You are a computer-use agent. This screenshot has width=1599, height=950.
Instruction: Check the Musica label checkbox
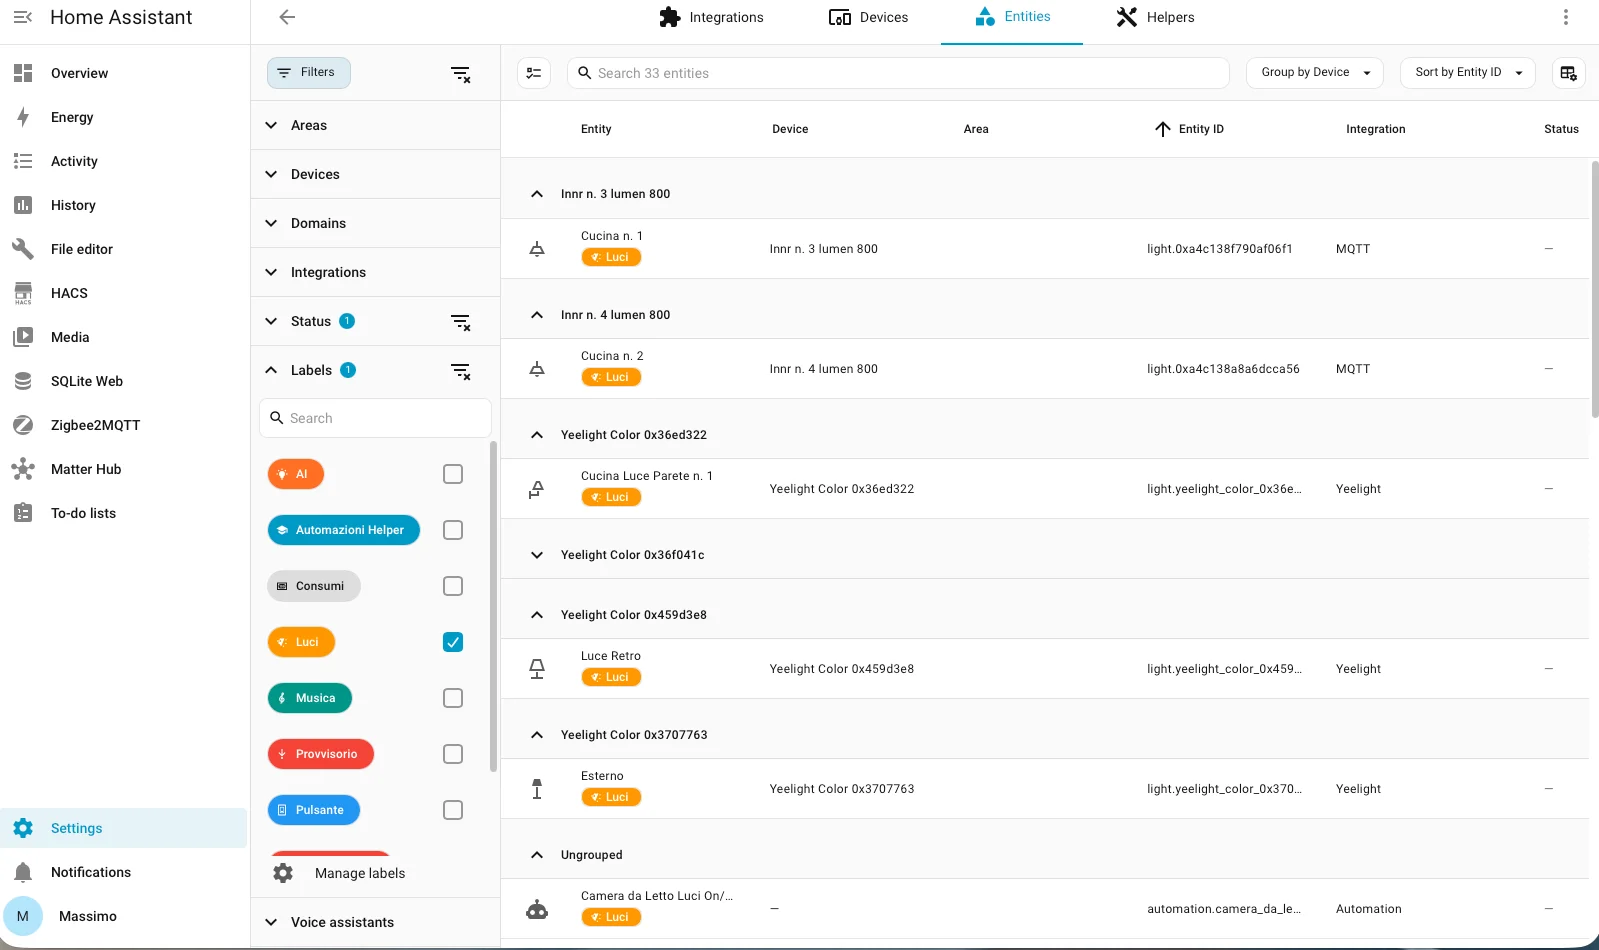pos(453,698)
